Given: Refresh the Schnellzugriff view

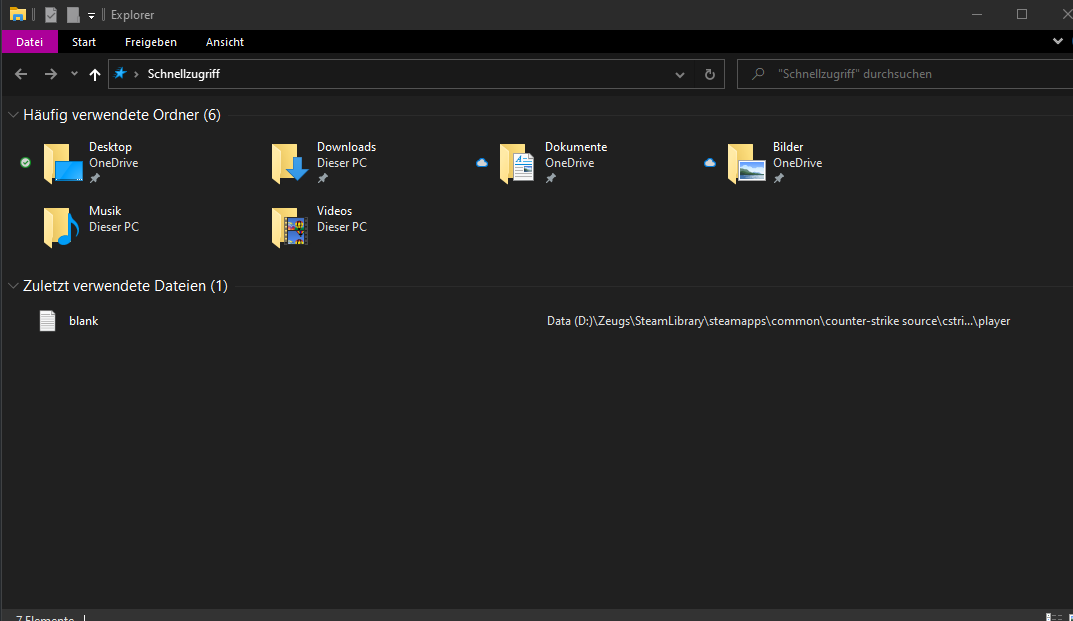Looking at the screenshot, I should (x=710, y=74).
